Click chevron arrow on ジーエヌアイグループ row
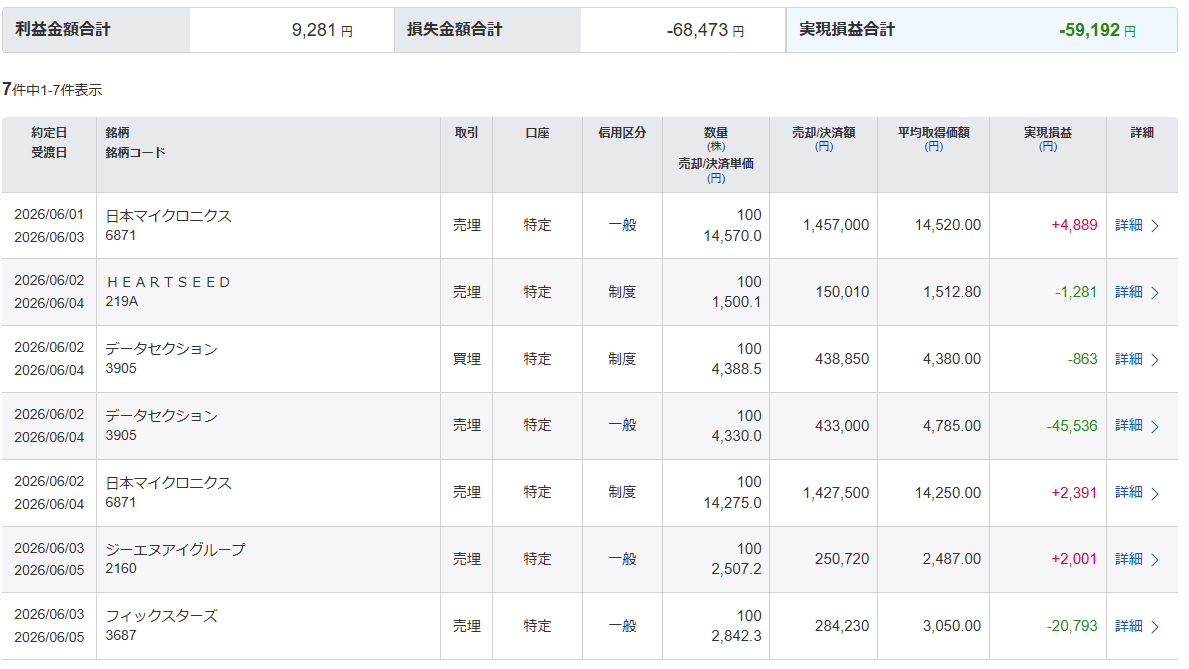1189x669 pixels. [1155, 560]
